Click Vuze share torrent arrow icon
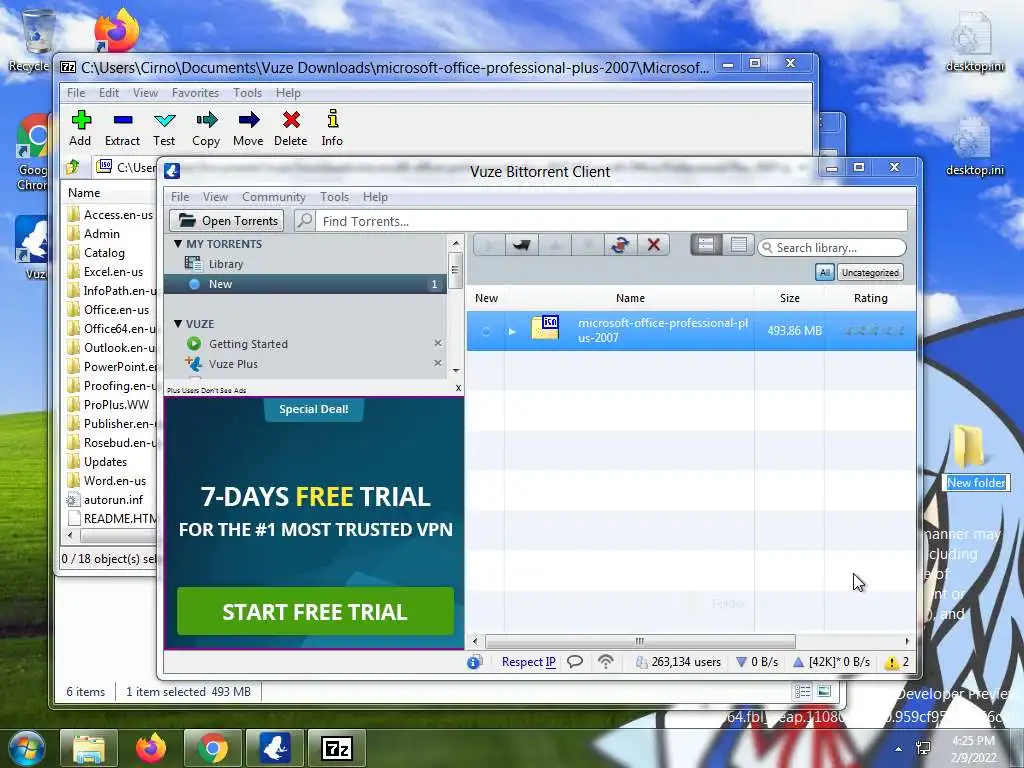Viewport: 1024px width, 768px height. [x=521, y=245]
